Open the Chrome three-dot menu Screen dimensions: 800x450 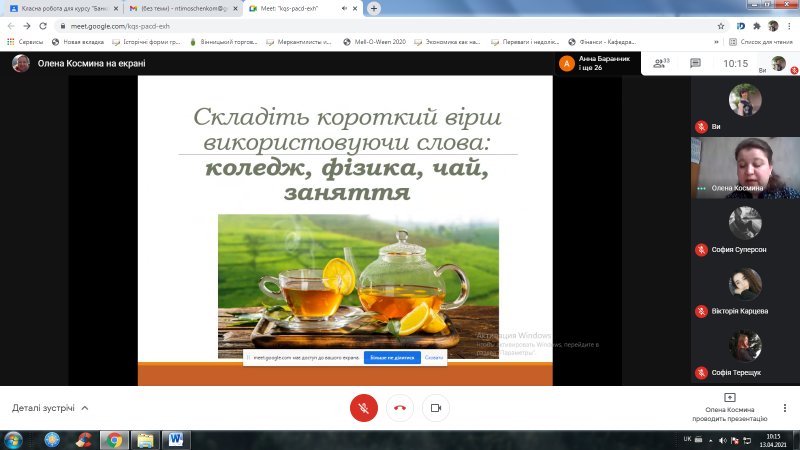(x=789, y=26)
